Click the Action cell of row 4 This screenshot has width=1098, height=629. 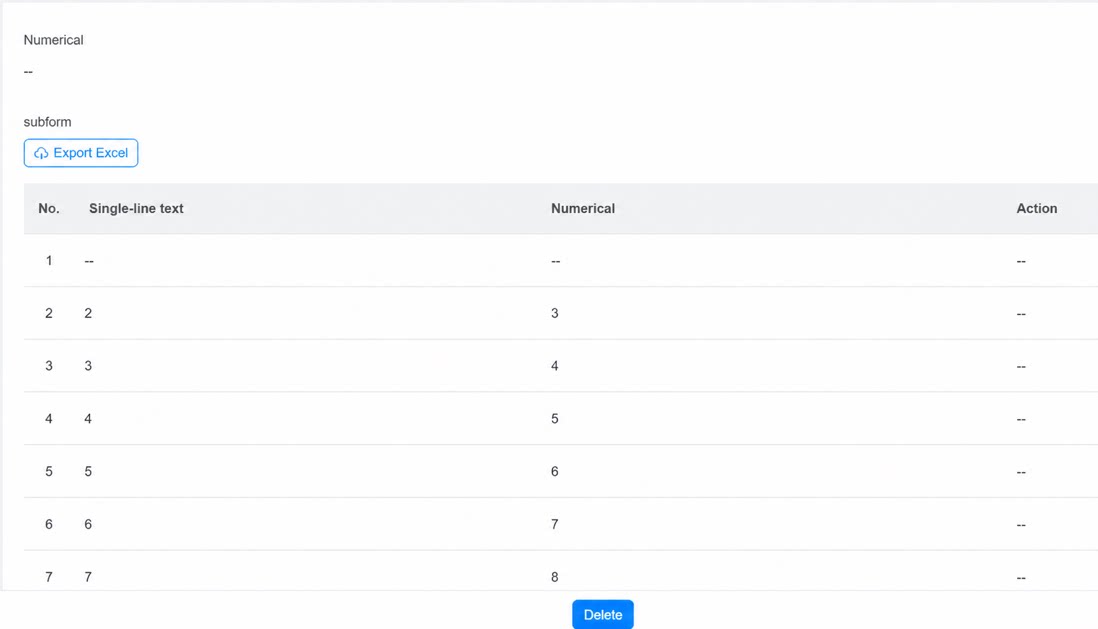click(1021, 420)
